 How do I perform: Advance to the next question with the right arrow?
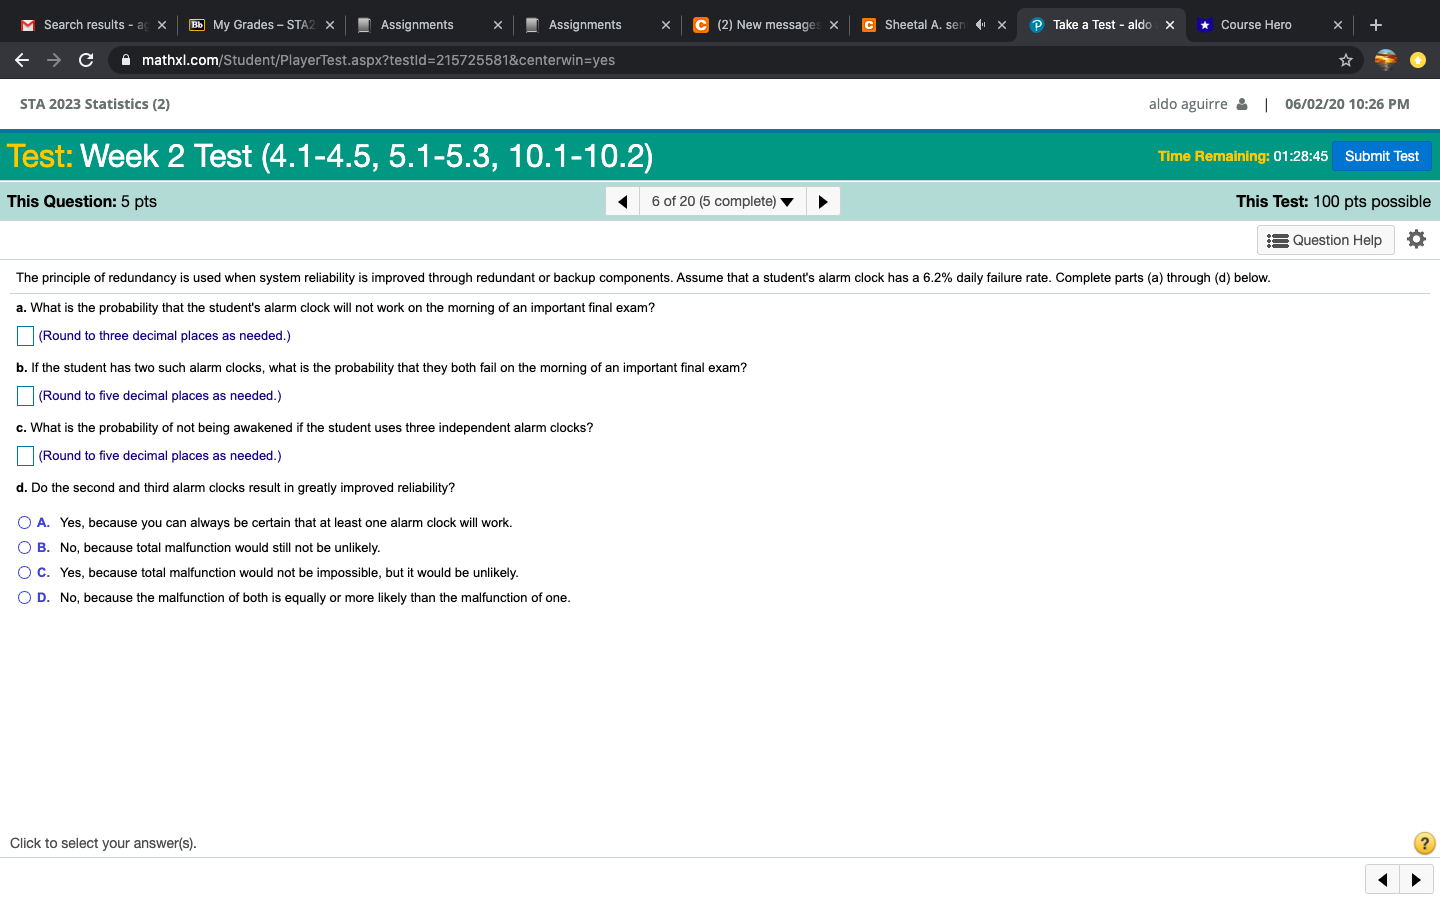823,200
